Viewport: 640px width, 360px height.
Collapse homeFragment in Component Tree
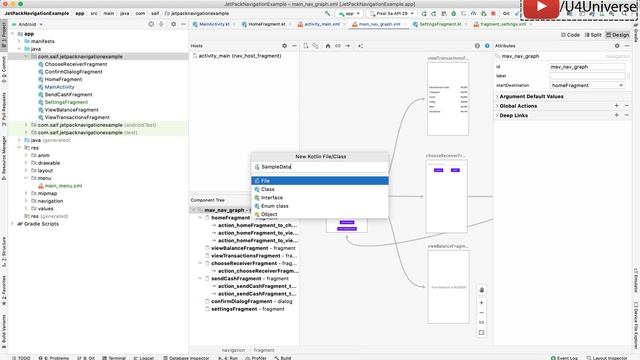click(x=200, y=218)
